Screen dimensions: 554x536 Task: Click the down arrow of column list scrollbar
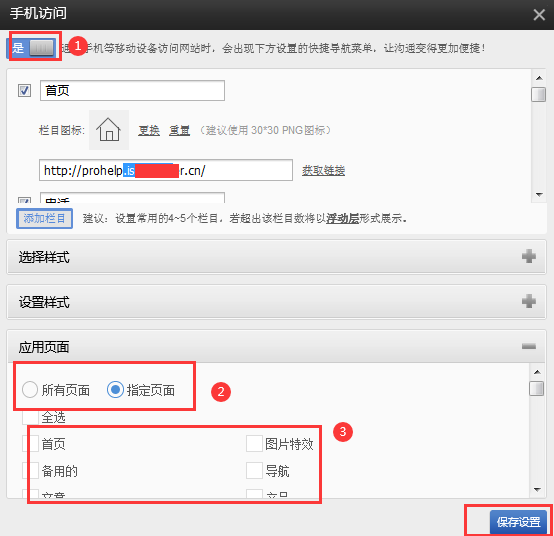coord(539,194)
